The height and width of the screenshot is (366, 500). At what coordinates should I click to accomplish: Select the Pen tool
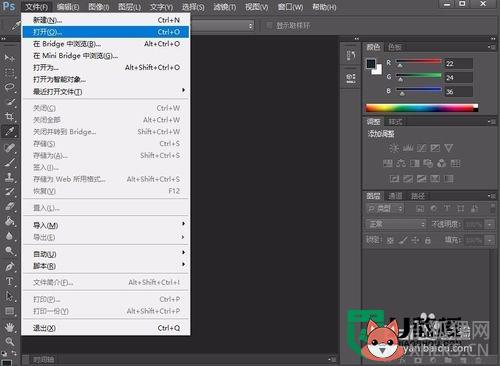pyautogui.click(x=9, y=266)
